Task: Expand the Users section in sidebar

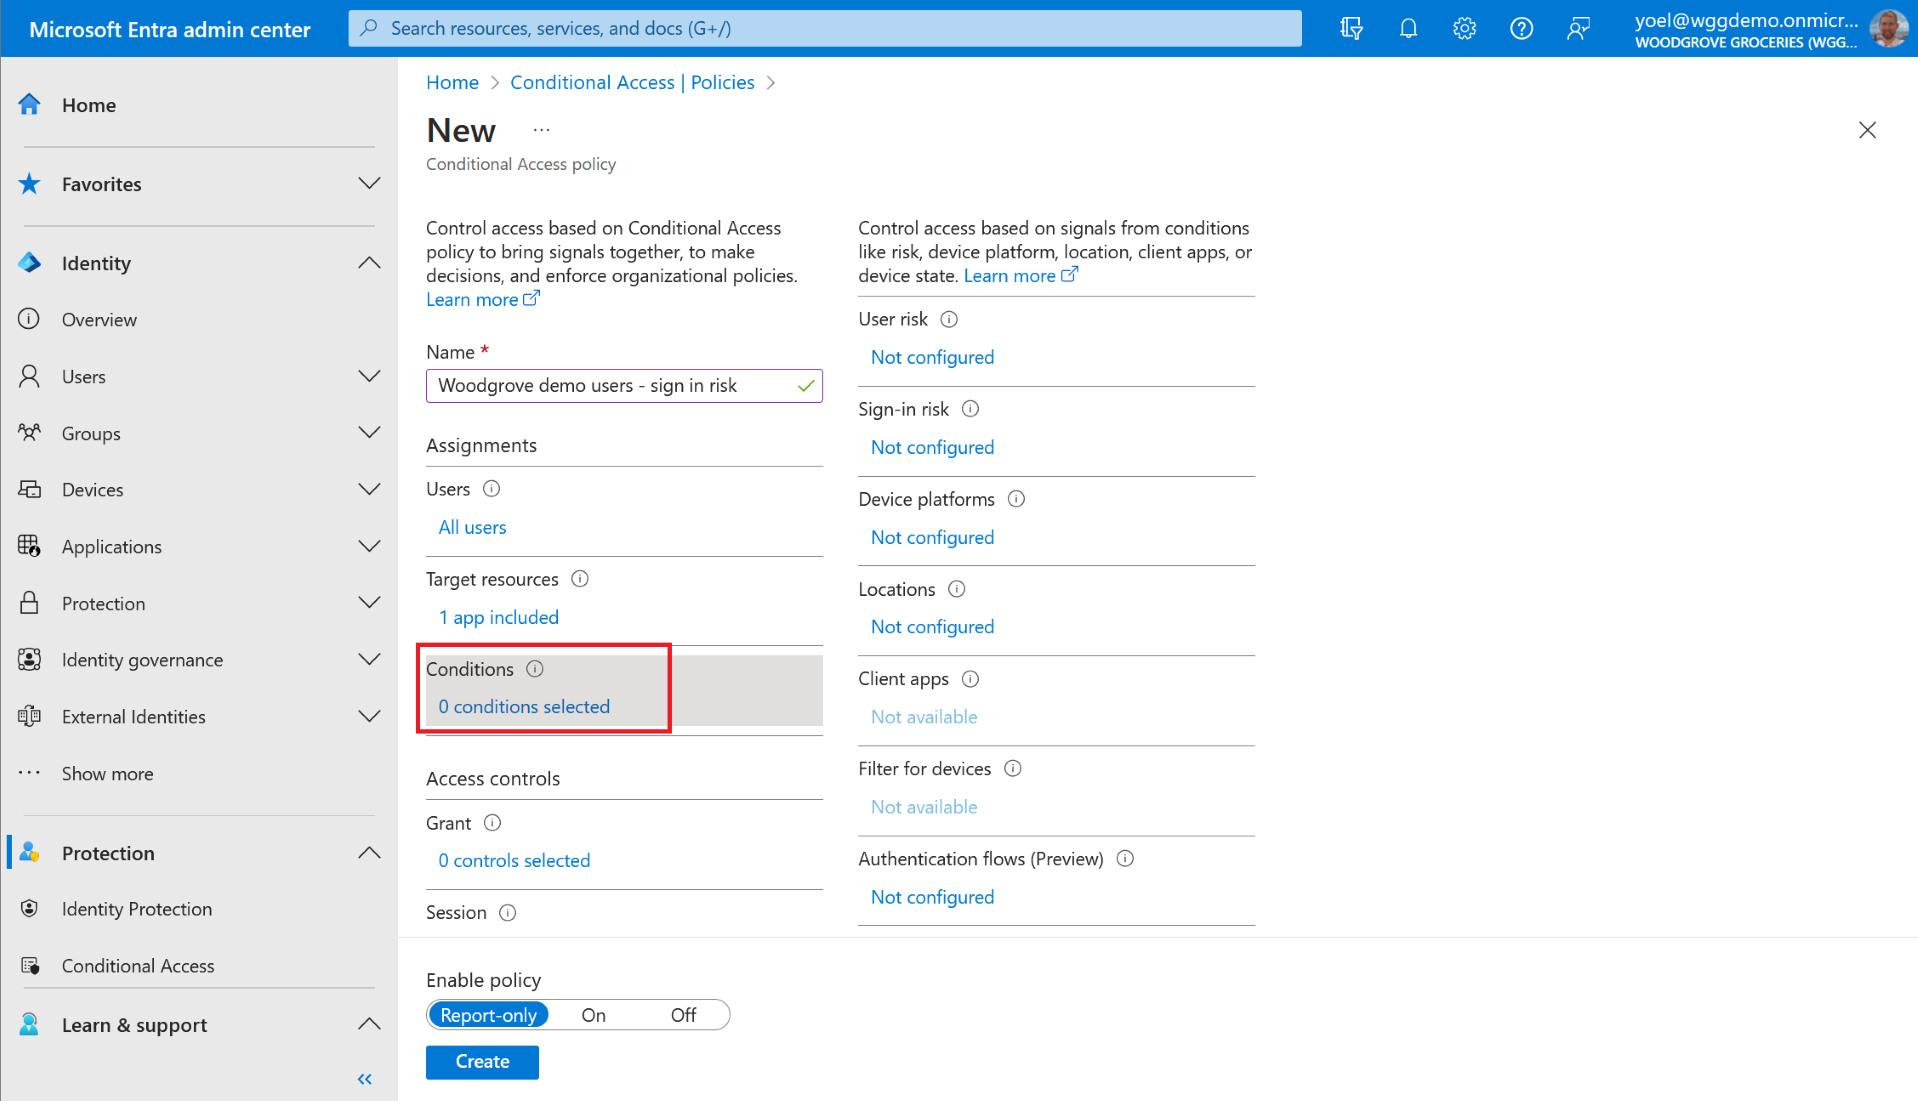Action: point(369,377)
